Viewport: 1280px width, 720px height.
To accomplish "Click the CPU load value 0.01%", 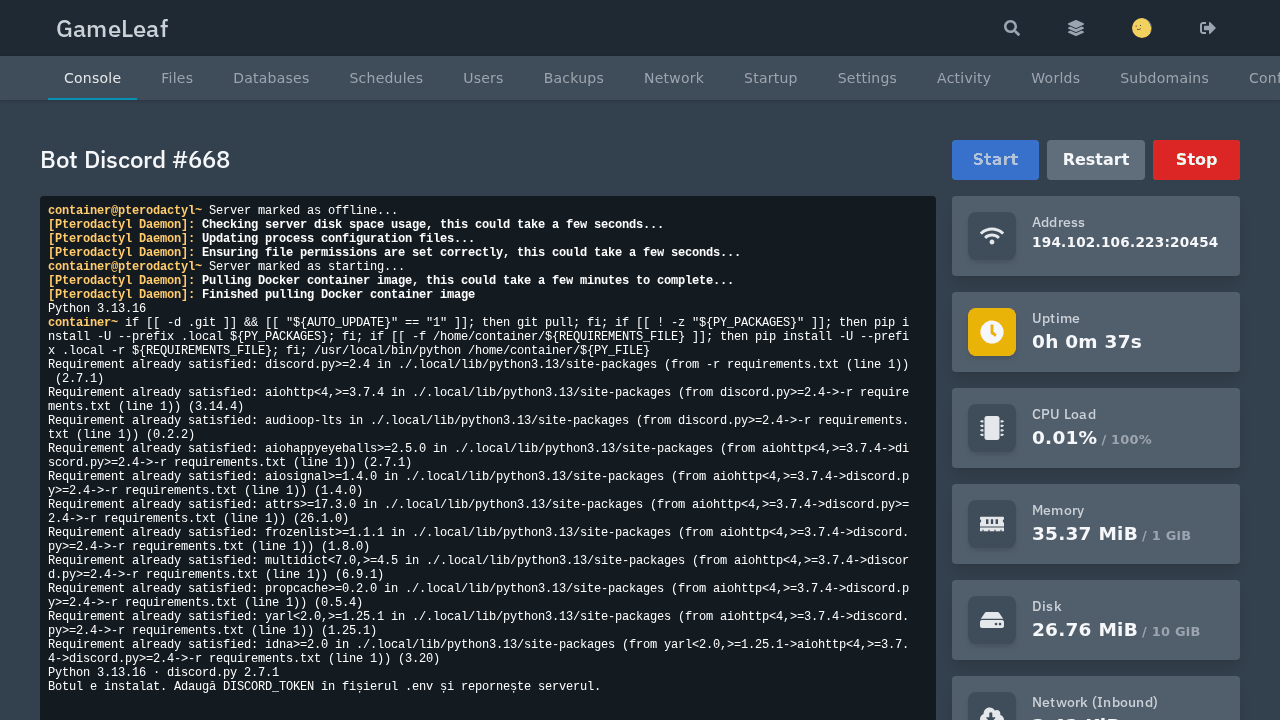I will point(1064,438).
